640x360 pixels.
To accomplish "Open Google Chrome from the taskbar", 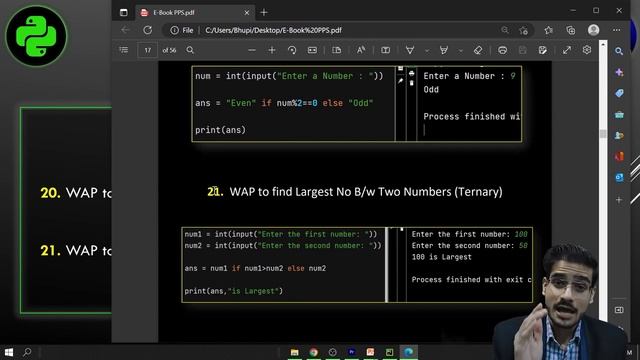I will coord(313,352).
